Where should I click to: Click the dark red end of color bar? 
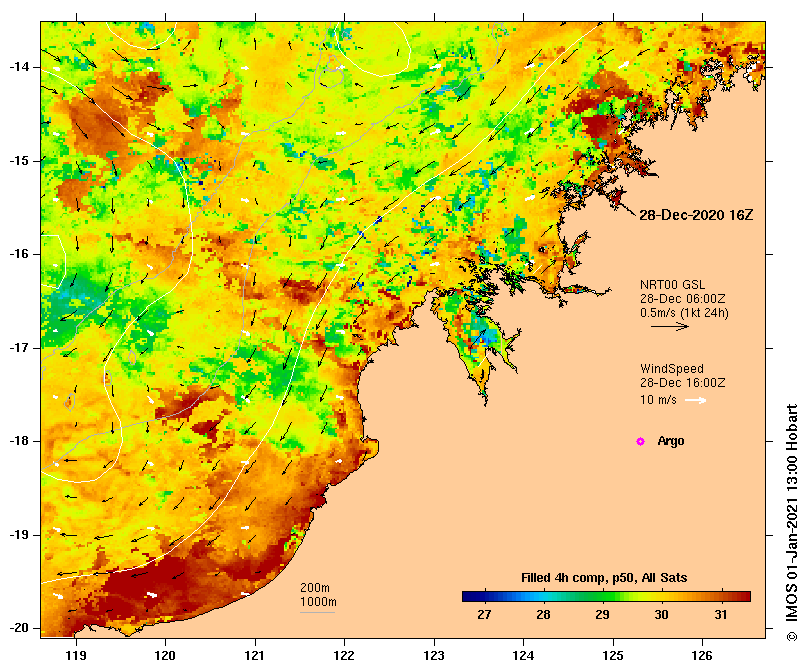745,597
